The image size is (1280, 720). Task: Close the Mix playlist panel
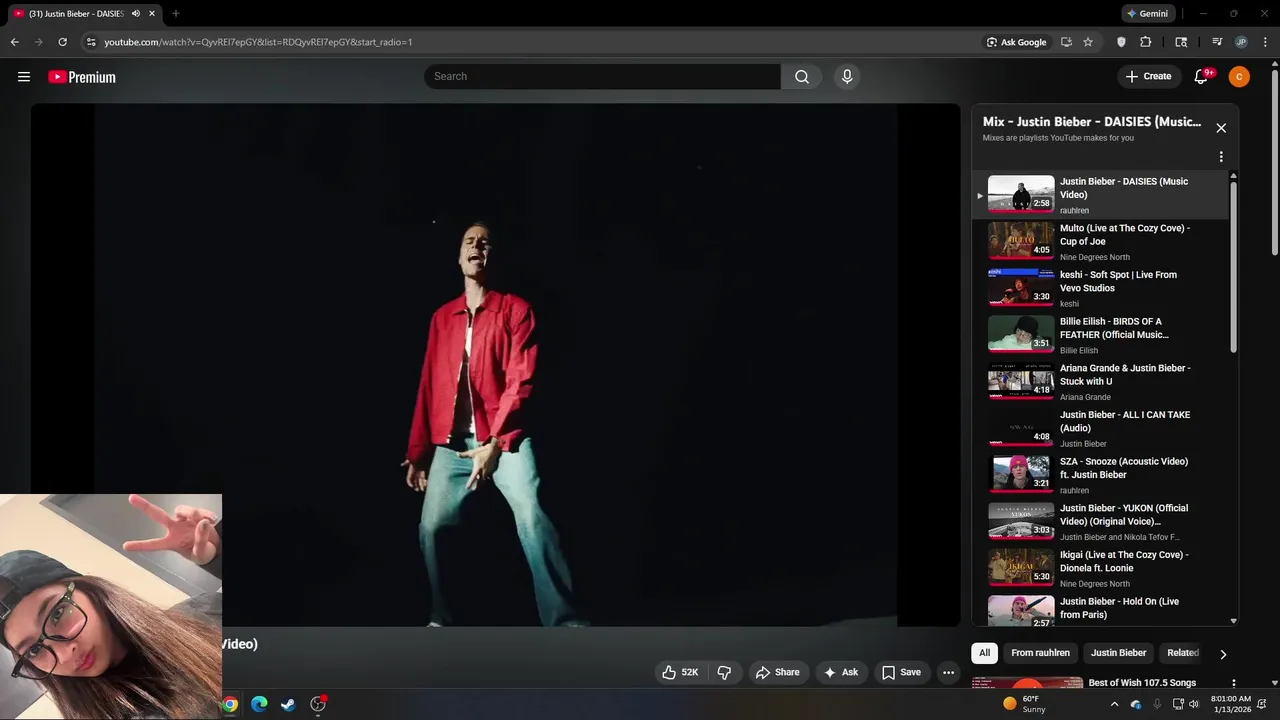(1221, 128)
